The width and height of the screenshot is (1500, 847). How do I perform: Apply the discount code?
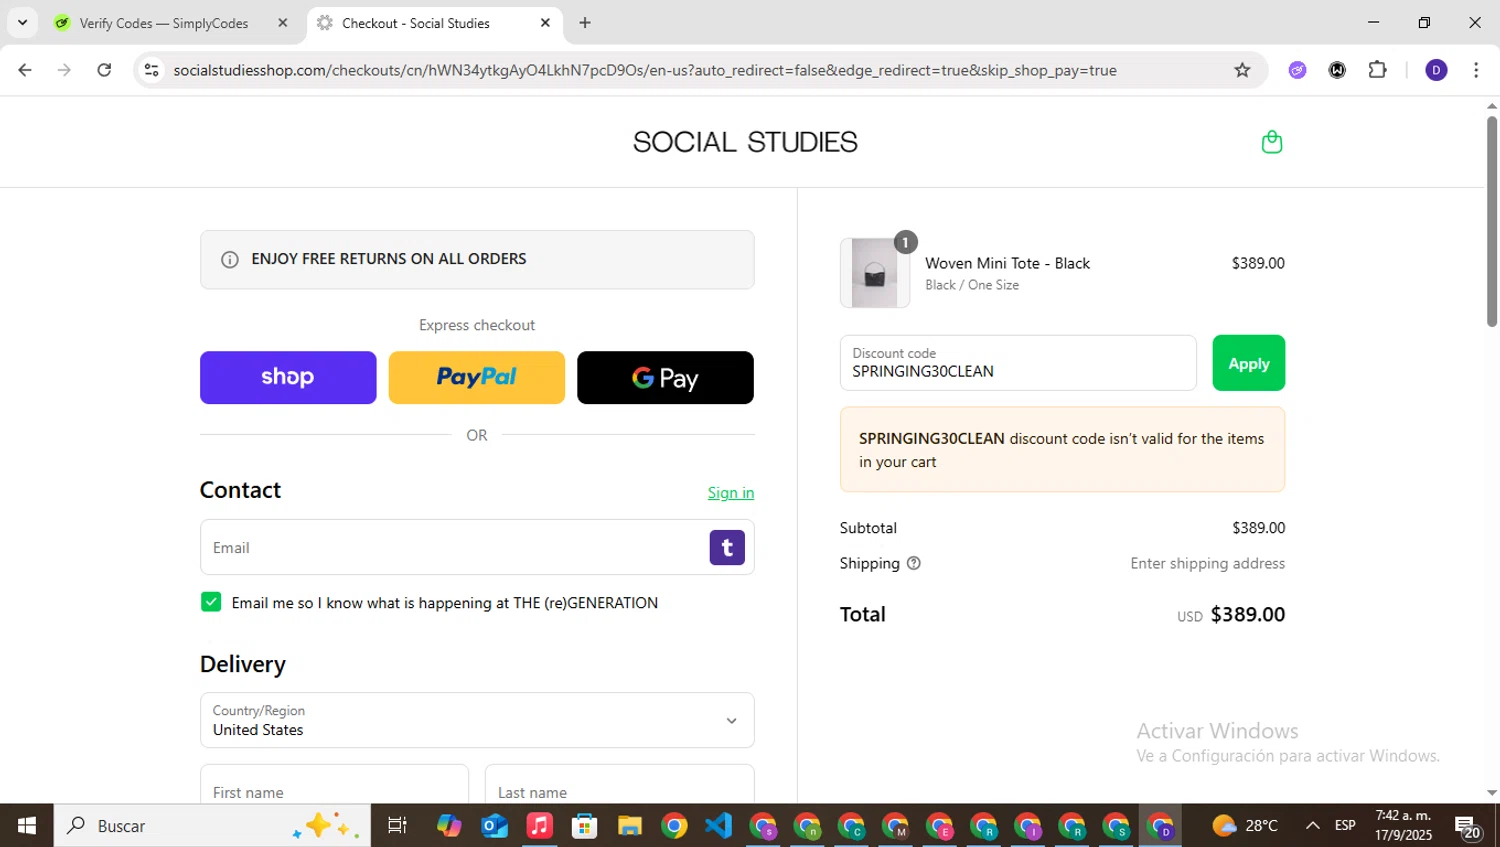[1248, 363]
